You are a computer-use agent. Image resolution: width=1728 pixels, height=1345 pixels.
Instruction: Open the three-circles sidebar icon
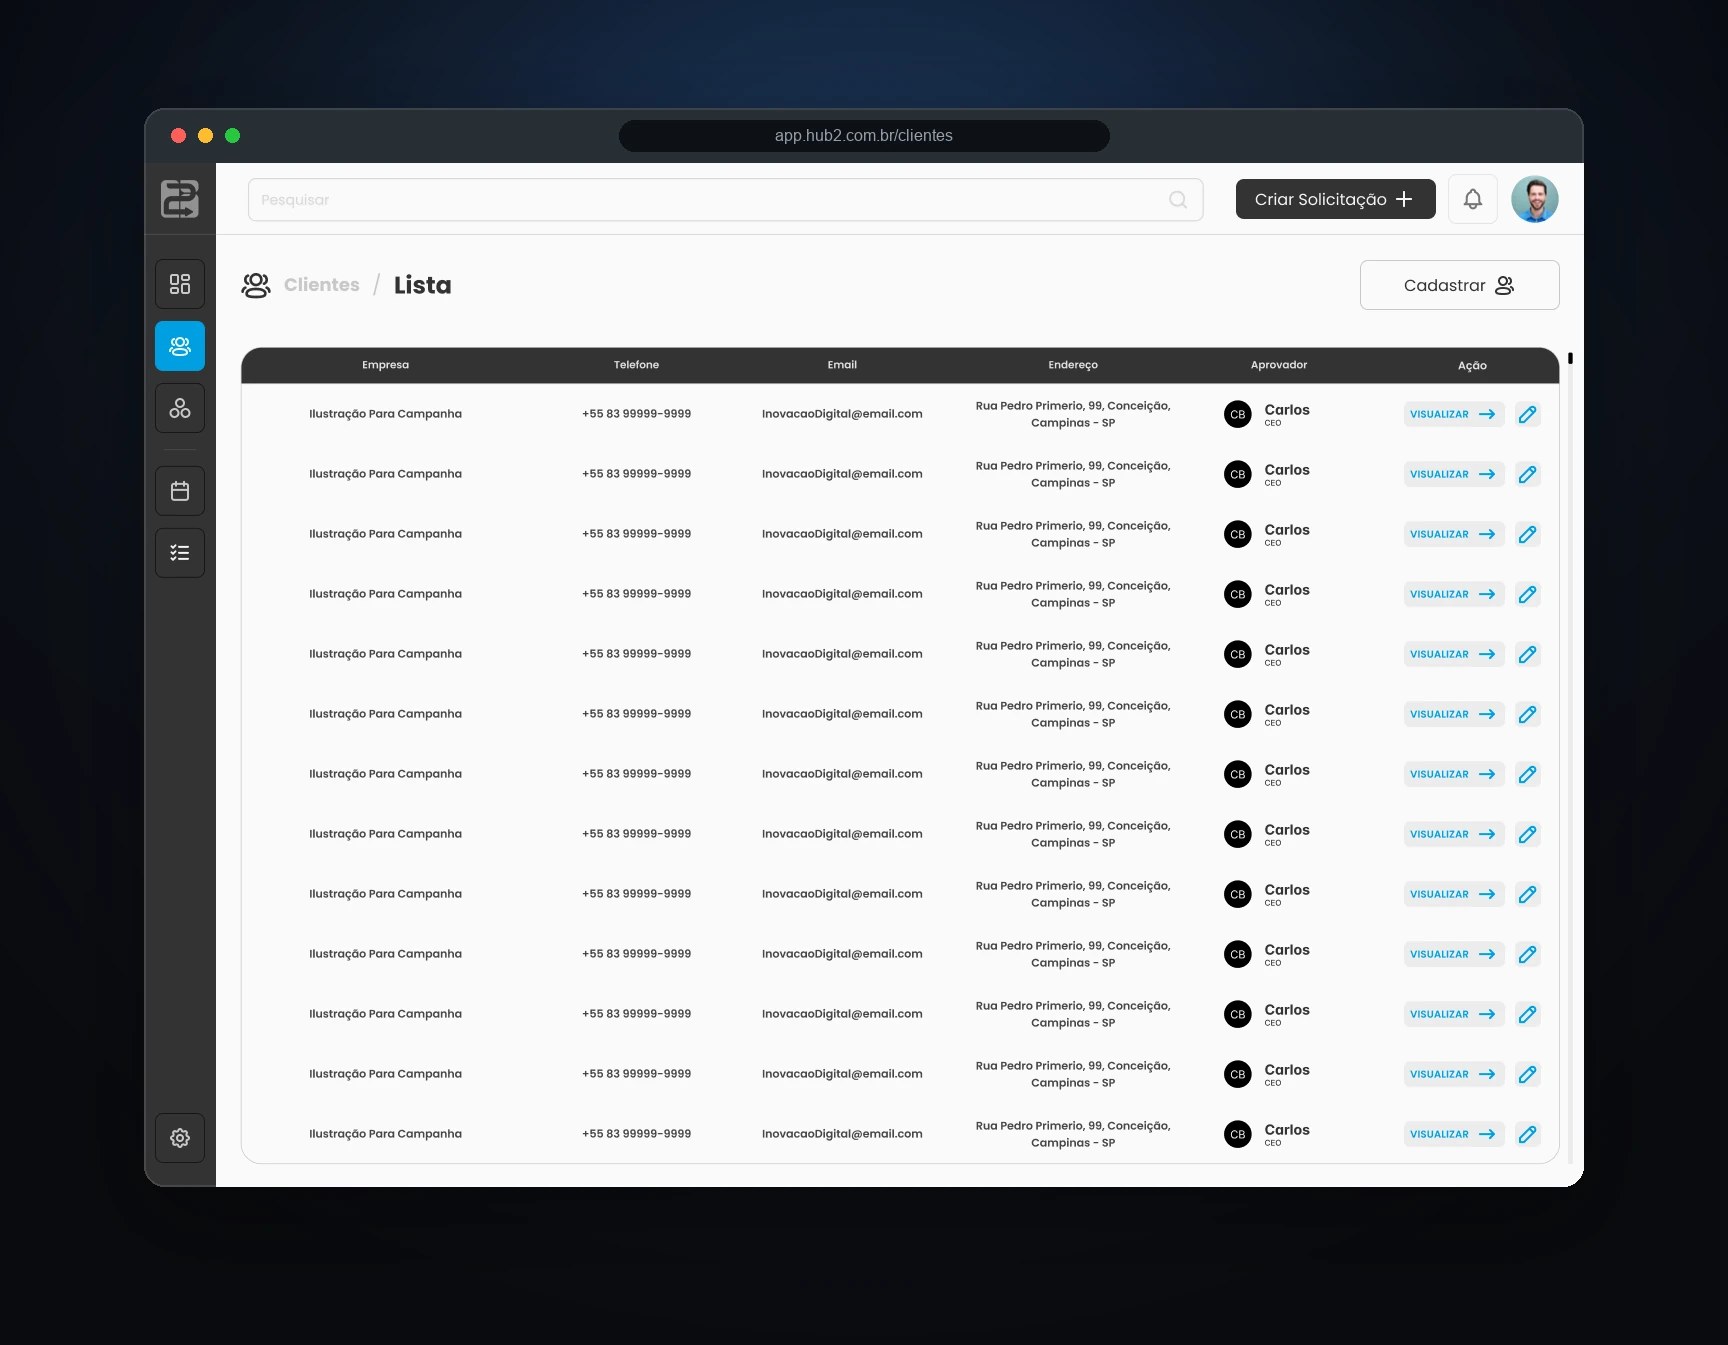tap(180, 408)
